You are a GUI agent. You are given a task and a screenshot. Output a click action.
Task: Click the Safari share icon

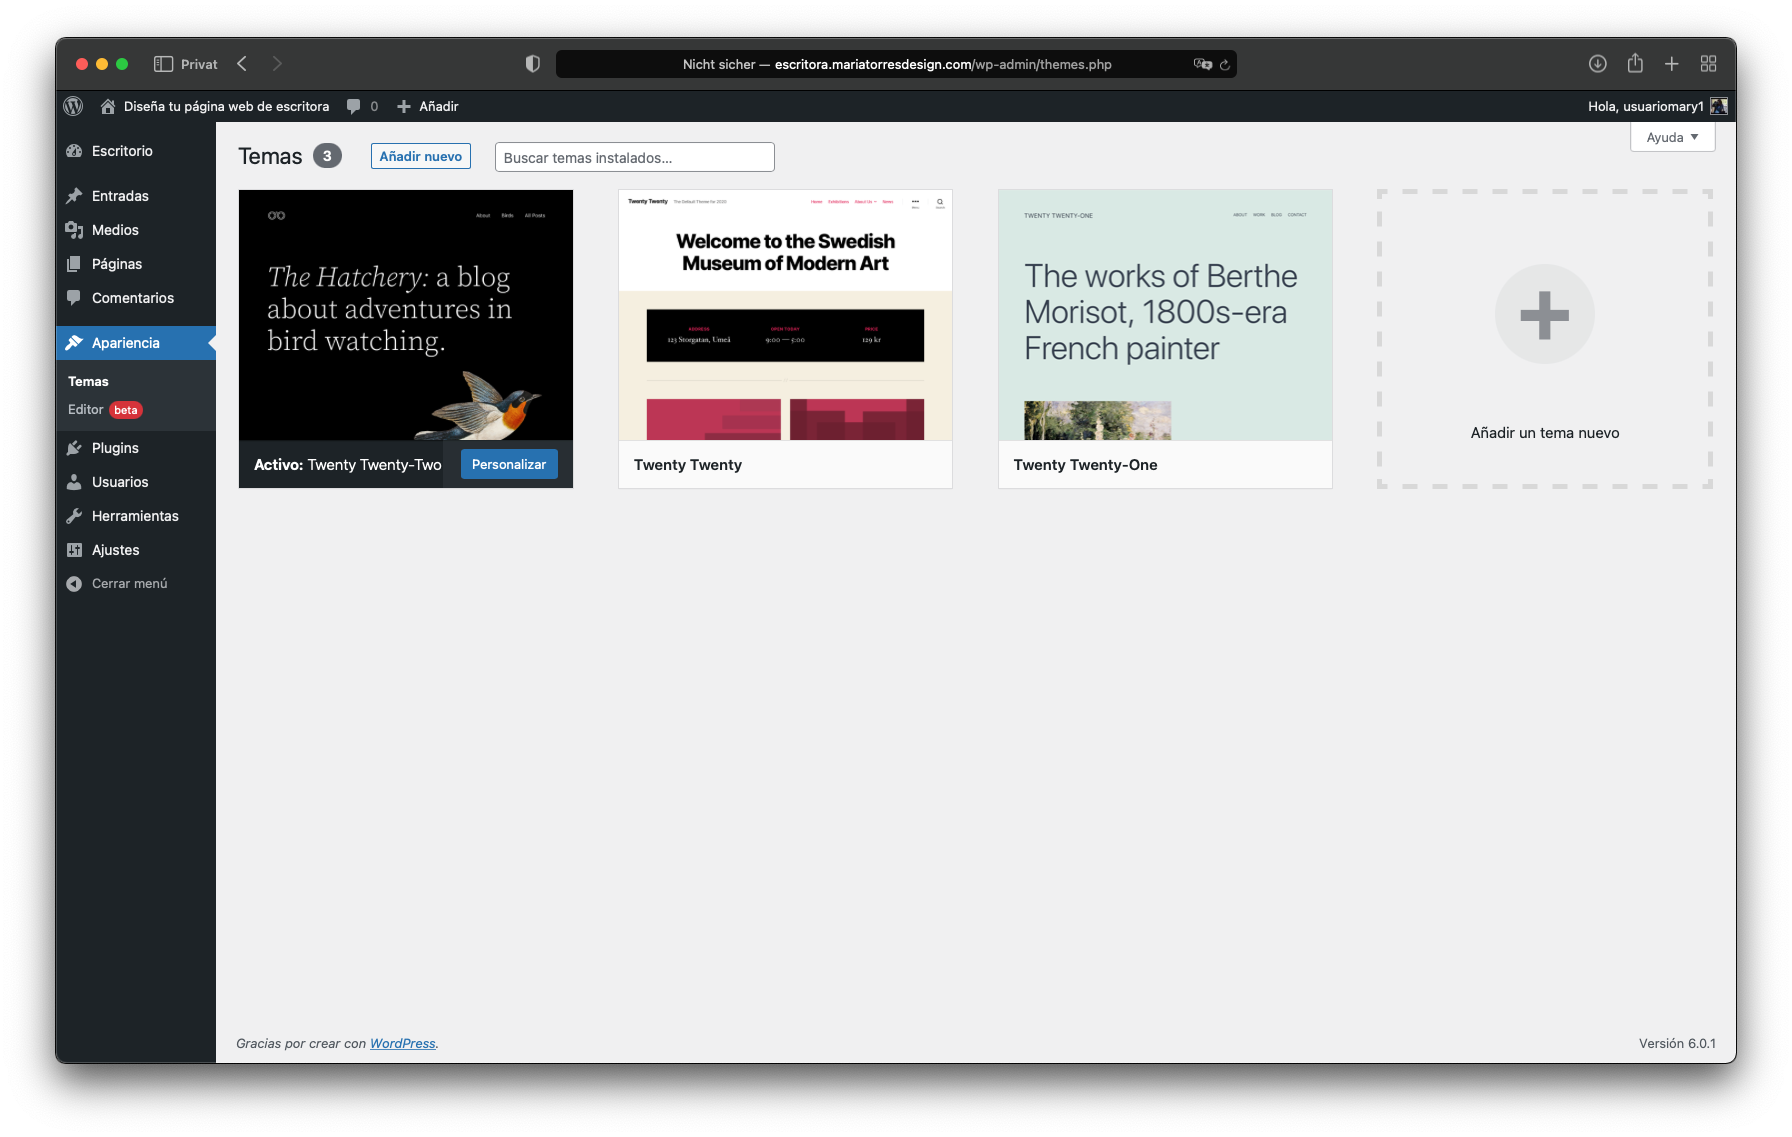1635,64
